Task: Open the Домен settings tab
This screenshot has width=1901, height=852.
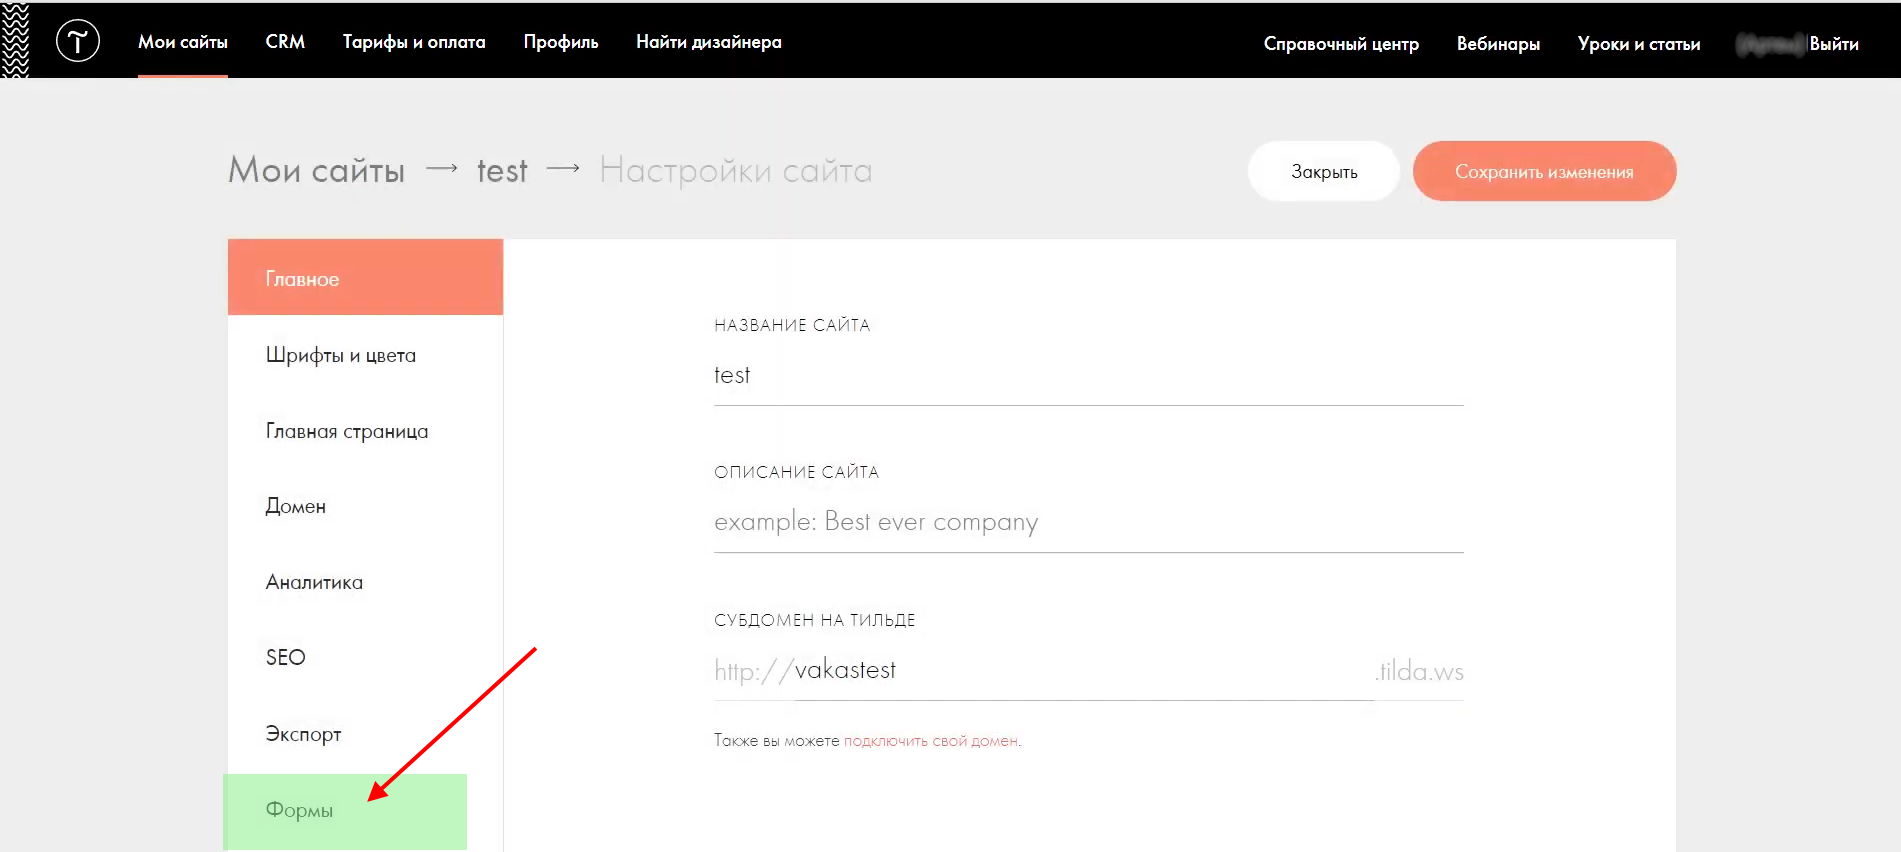Action: click(x=296, y=507)
